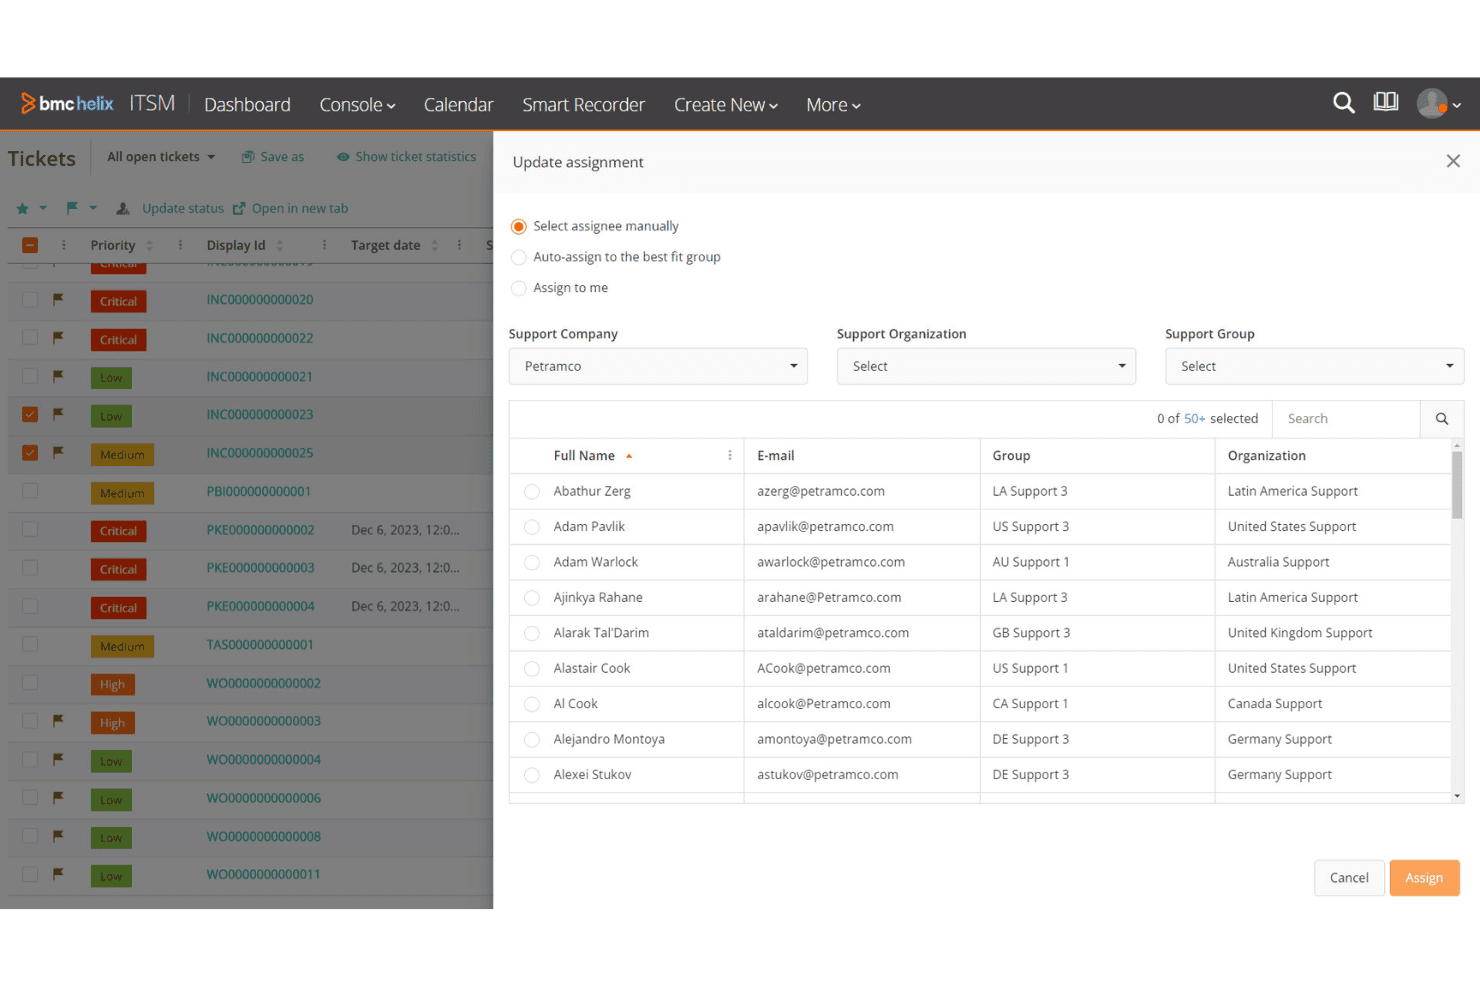
Task: Select Alastair Cook radio button
Action: click(x=532, y=669)
